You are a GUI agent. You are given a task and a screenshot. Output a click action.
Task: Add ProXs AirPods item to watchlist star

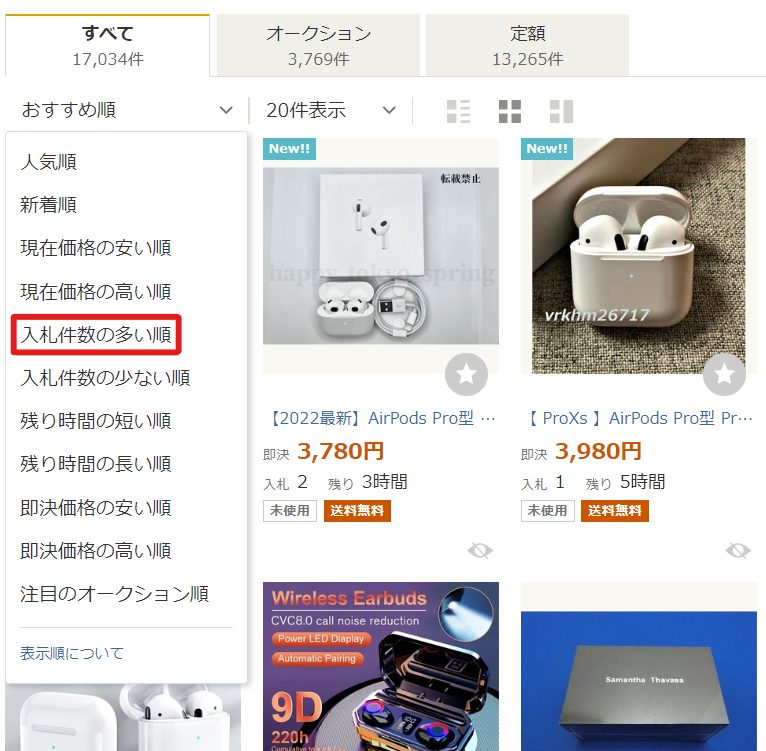(724, 374)
